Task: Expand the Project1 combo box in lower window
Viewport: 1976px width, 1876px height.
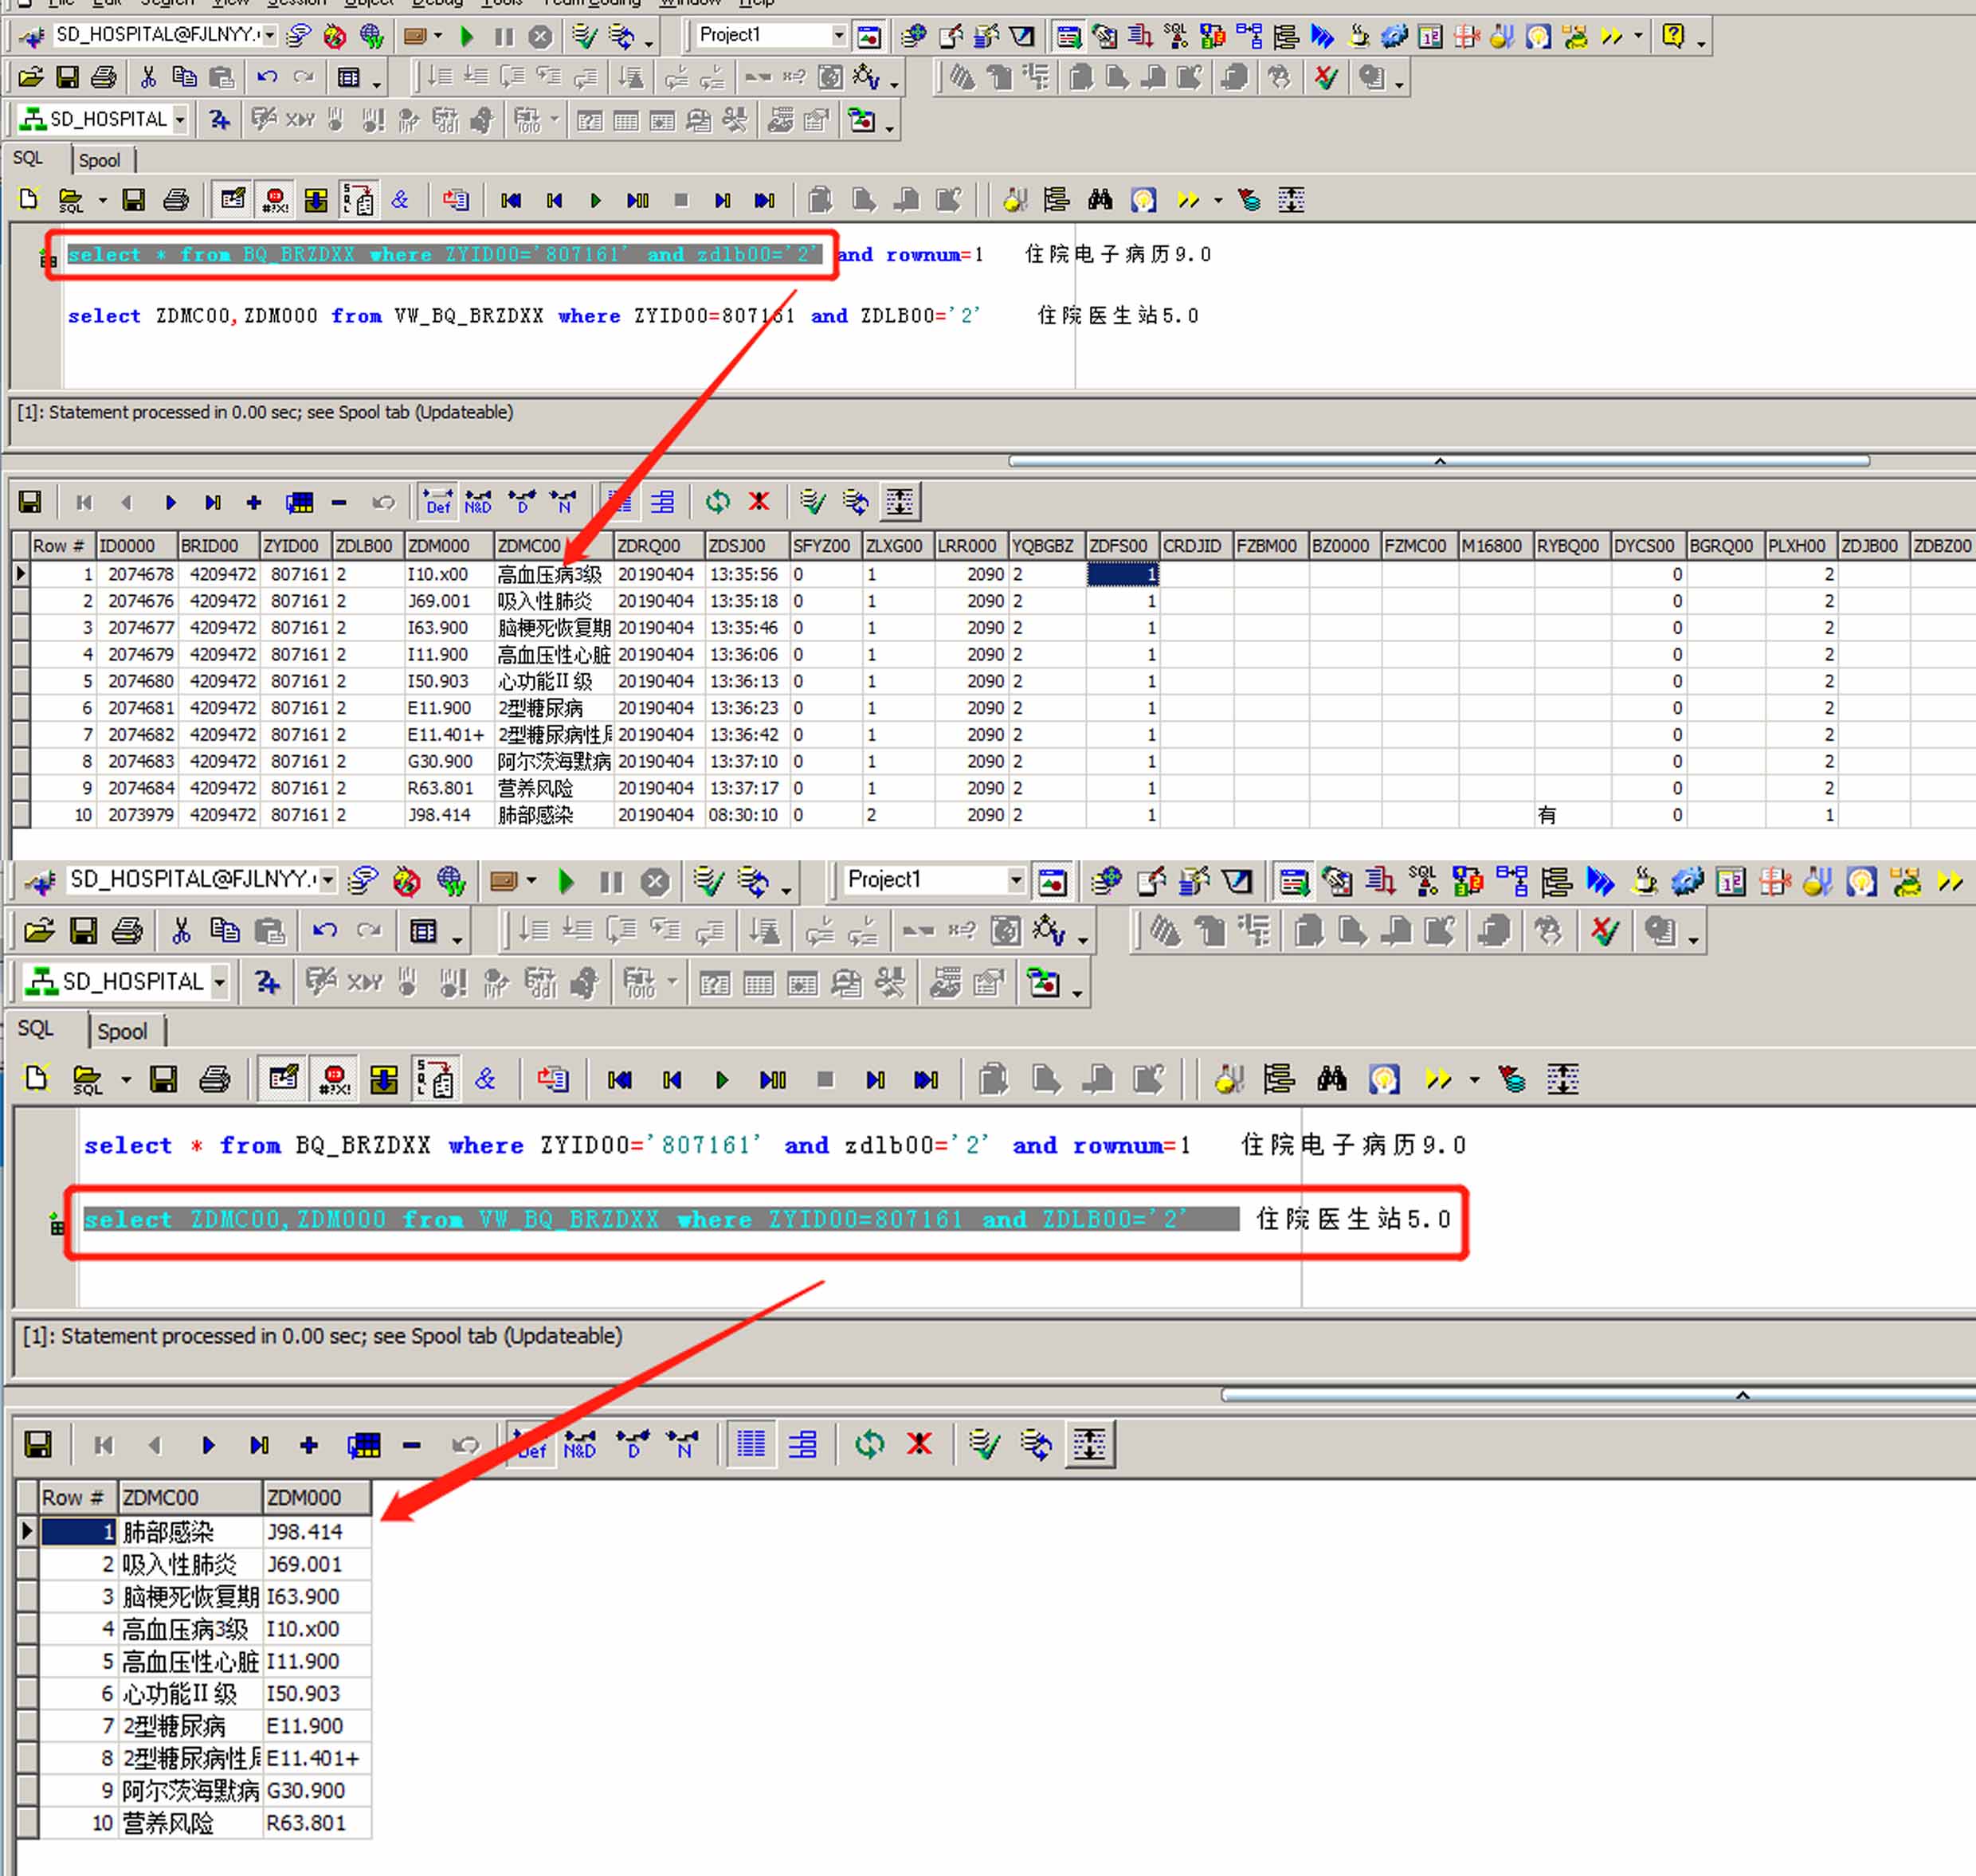Action: tap(1015, 880)
